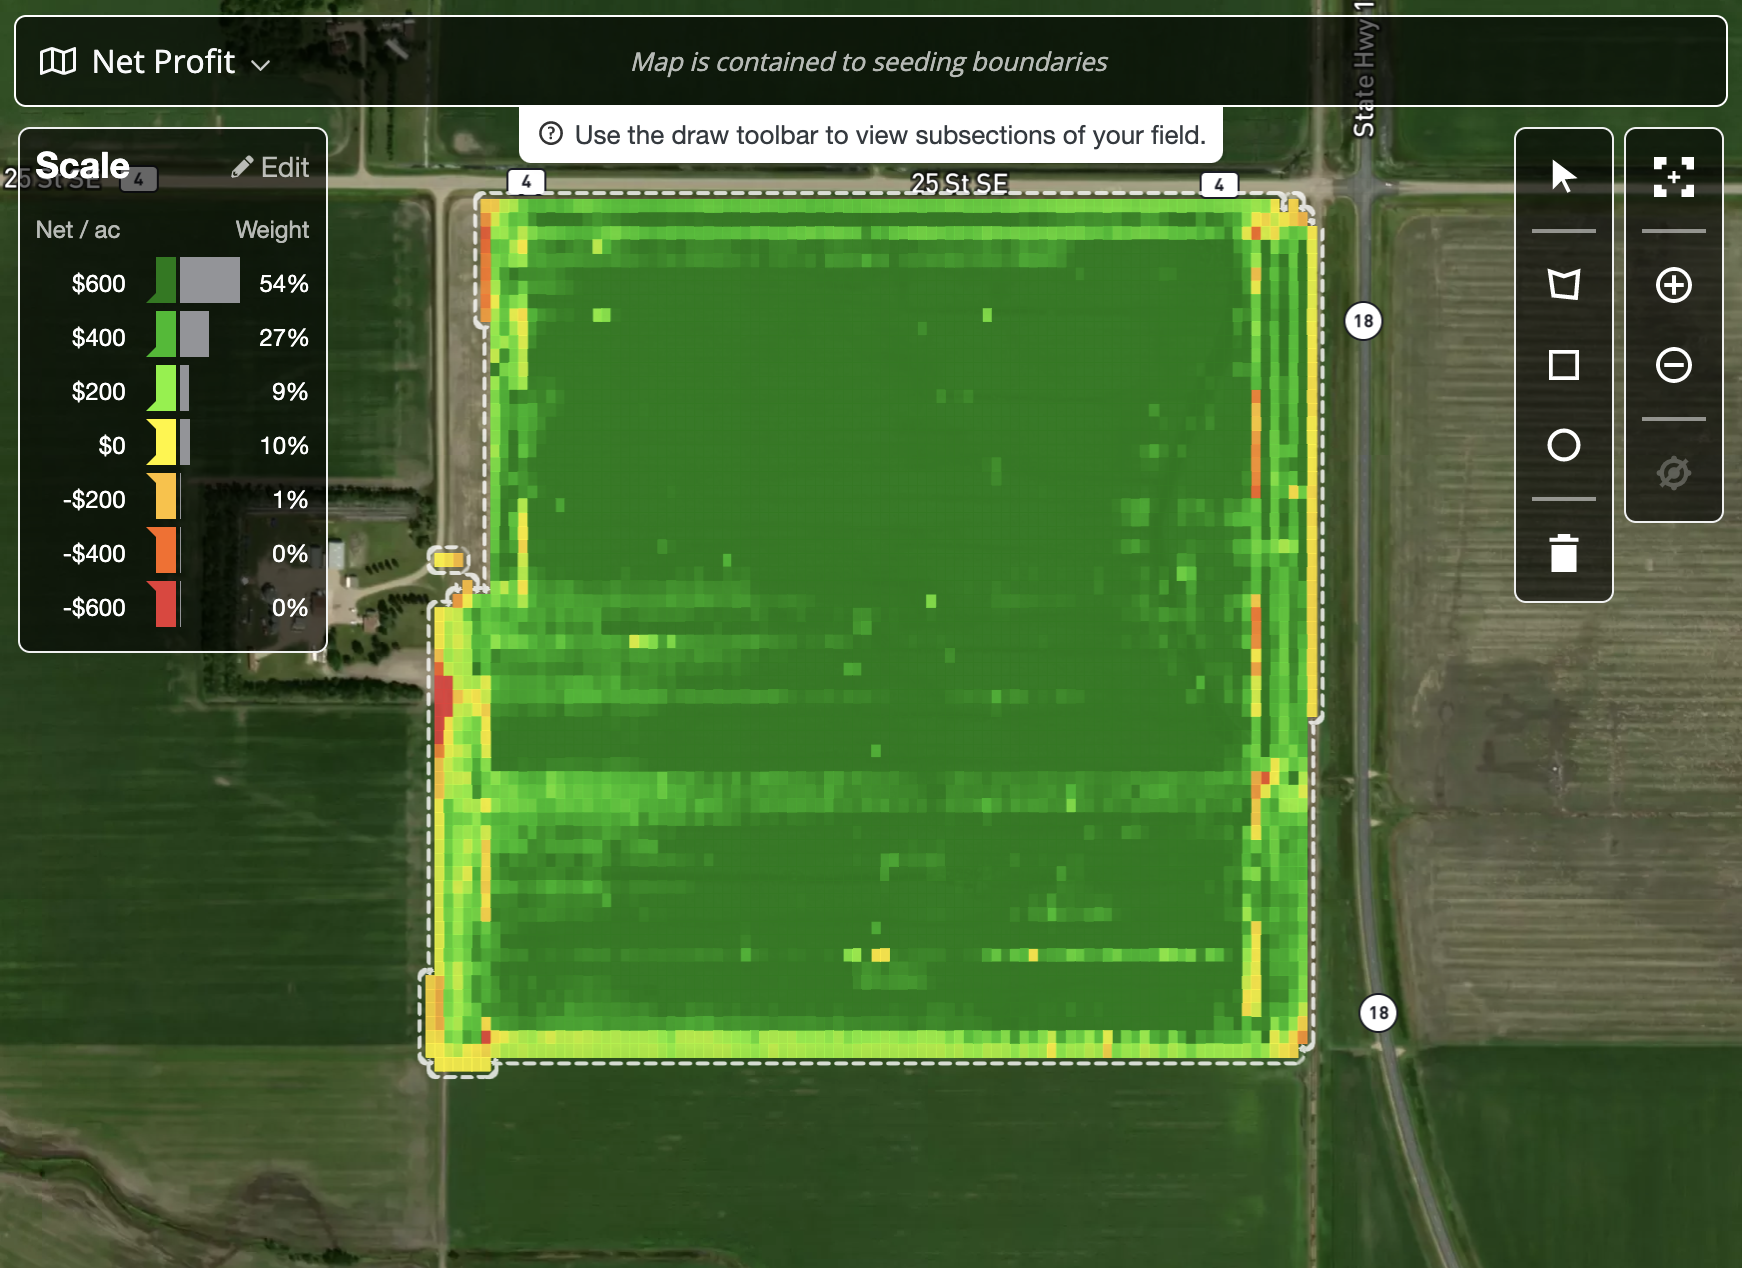The height and width of the screenshot is (1268, 1742).
Task: Click the help icon in the draw toolbar tip
Action: [551, 135]
